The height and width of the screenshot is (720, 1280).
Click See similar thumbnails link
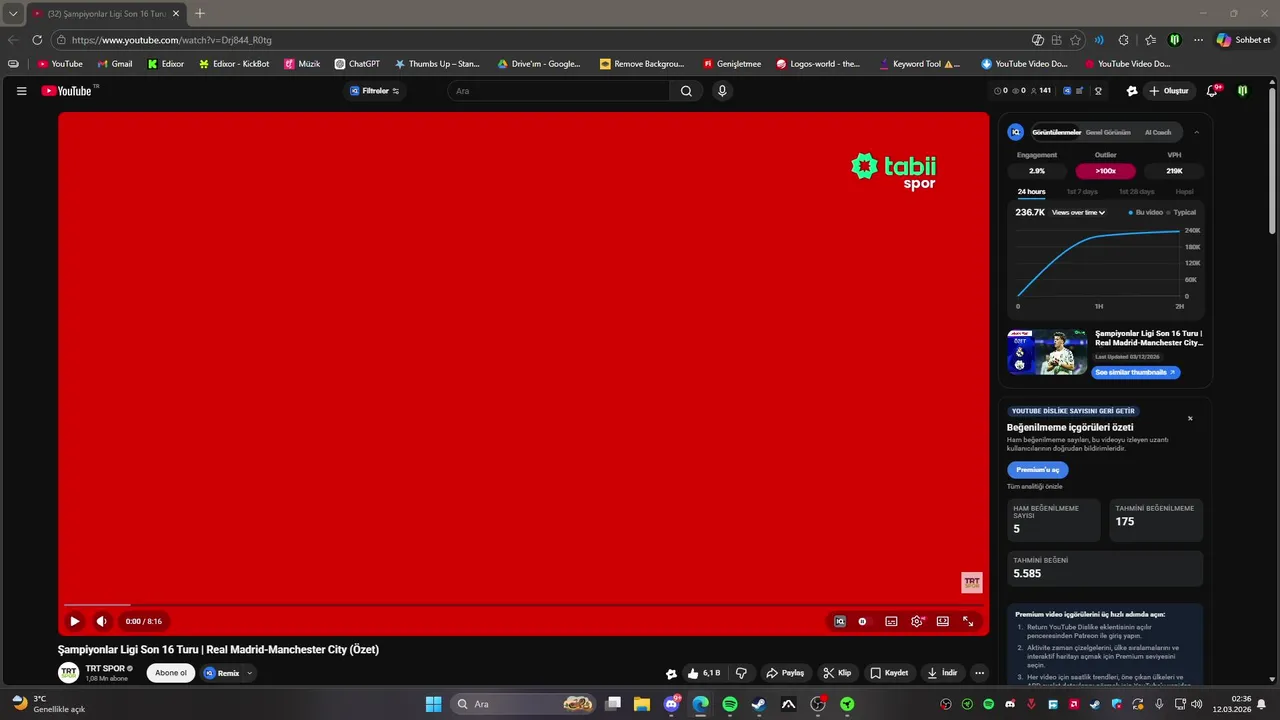[1135, 372]
